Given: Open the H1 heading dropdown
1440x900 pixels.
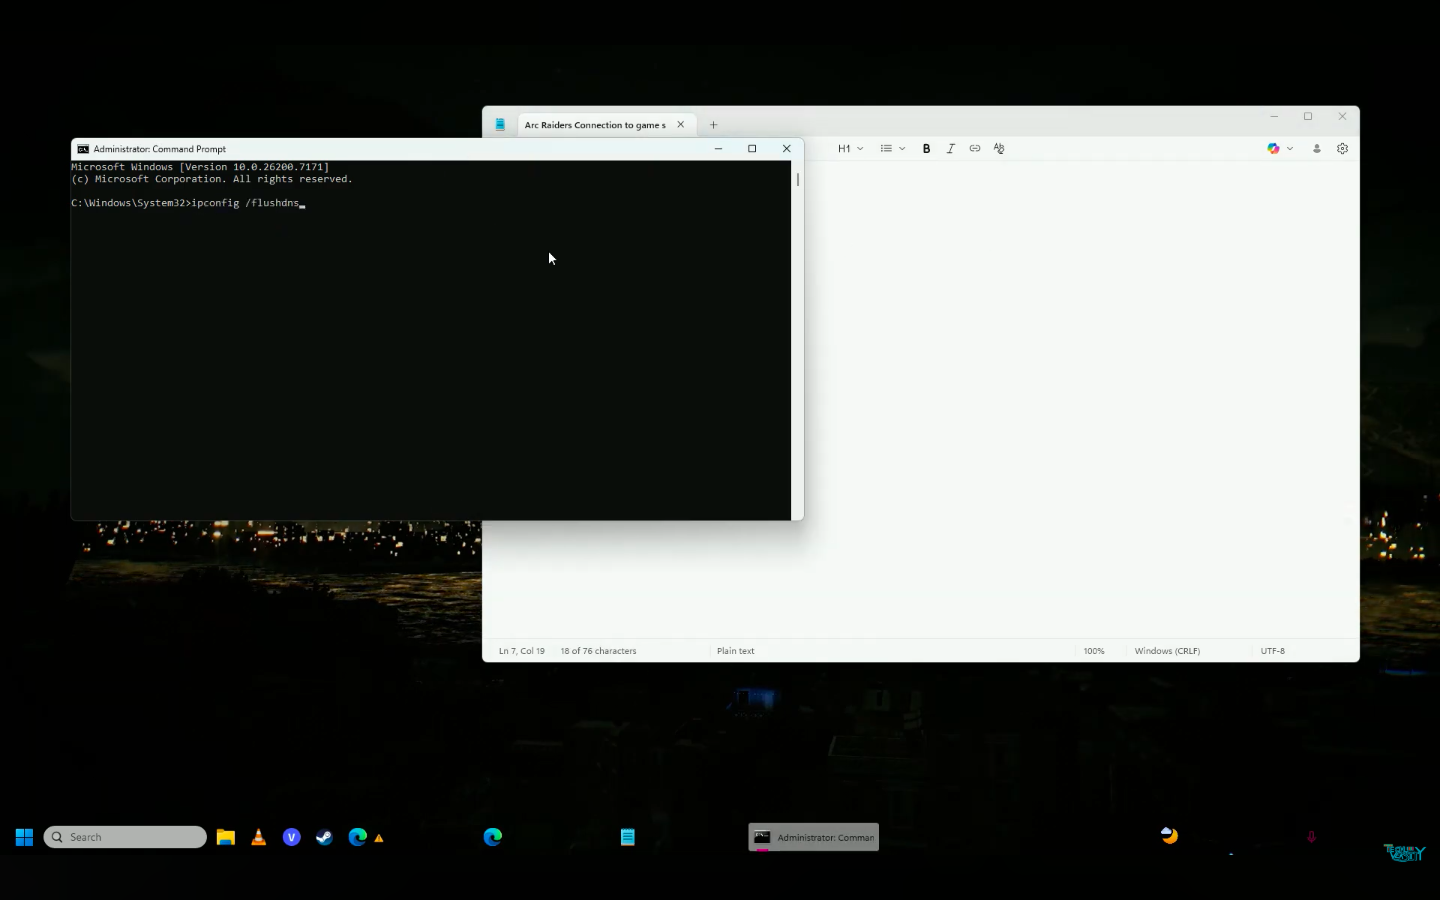Looking at the screenshot, I should pyautogui.click(x=850, y=148).
